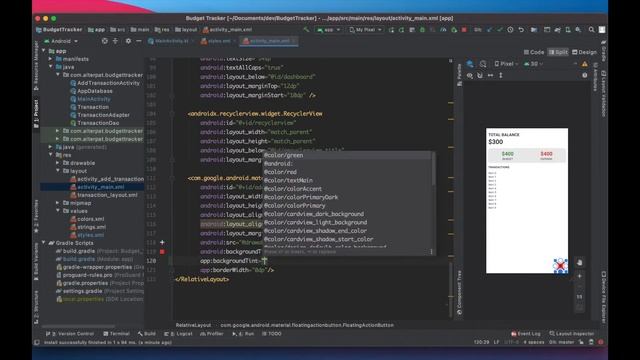Click the AVD Manager device icon in toolbar
640x360 pixels.
pyautogui.click(x=568, y=30)
